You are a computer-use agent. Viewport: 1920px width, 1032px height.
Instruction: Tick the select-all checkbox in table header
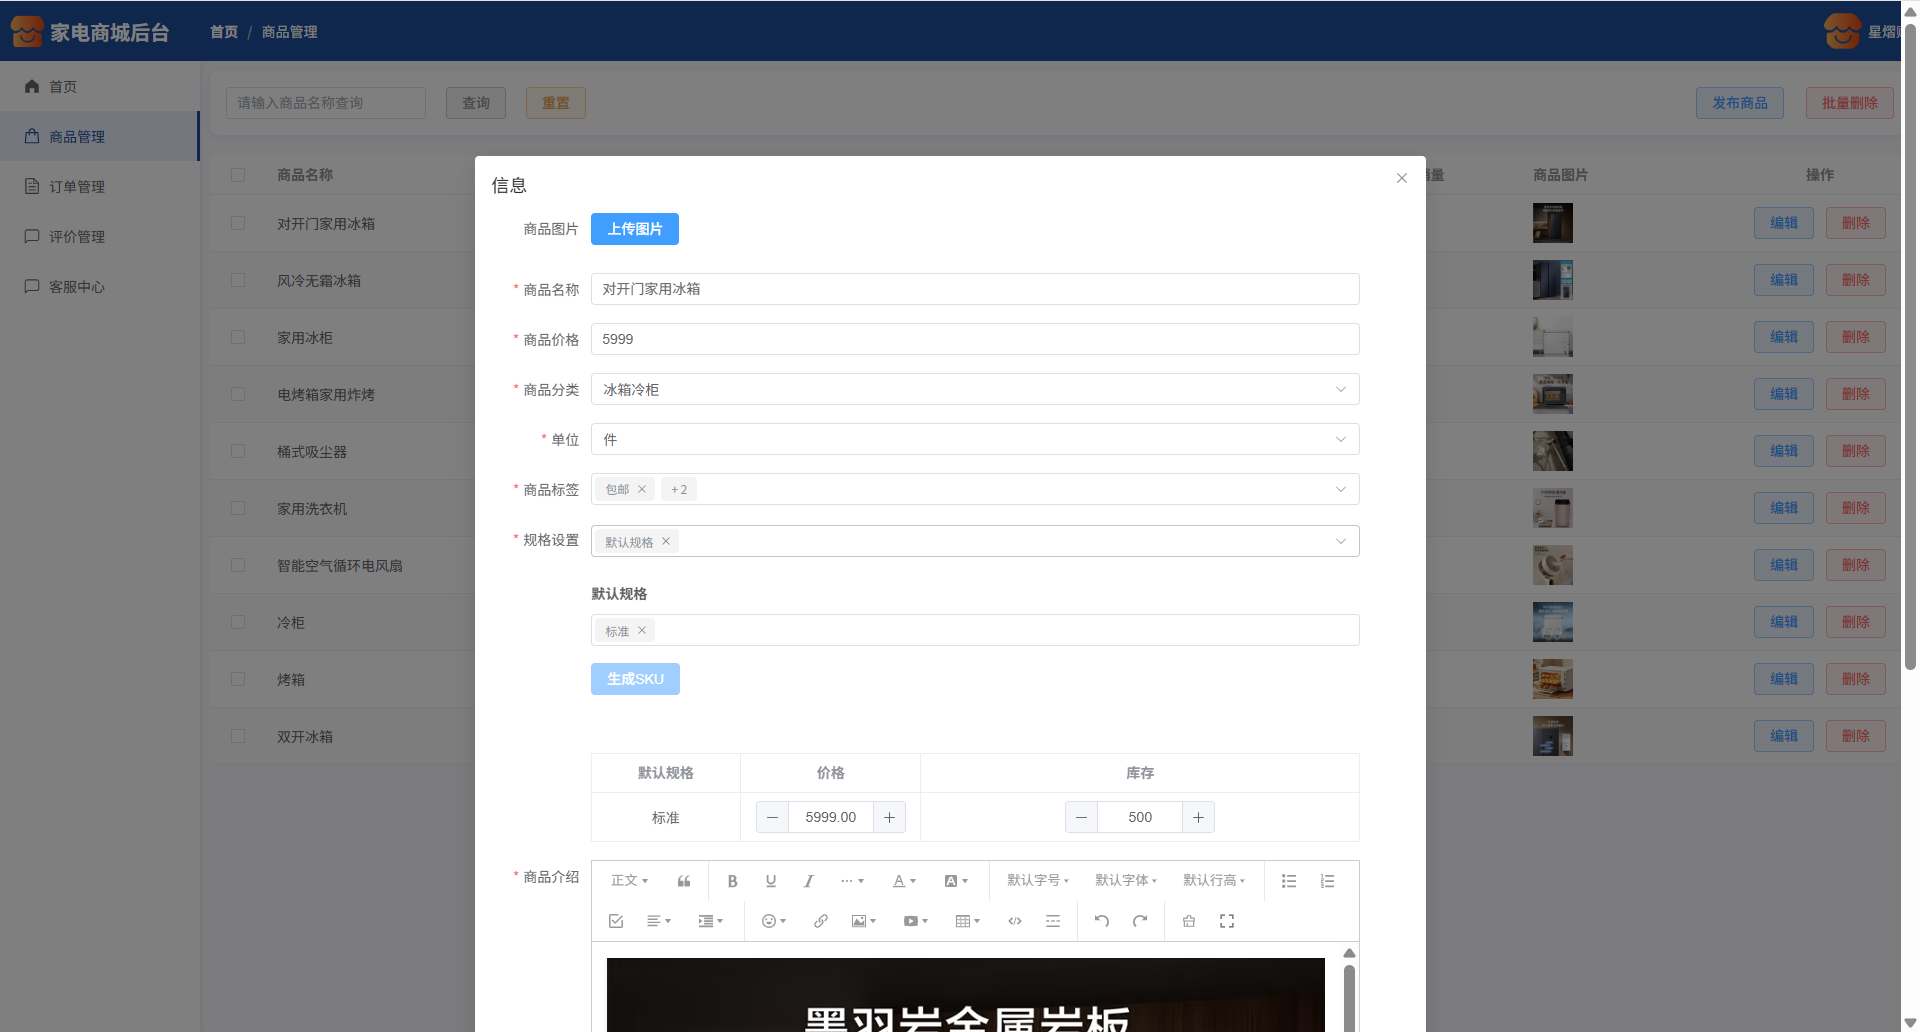[x=238, y=175]
